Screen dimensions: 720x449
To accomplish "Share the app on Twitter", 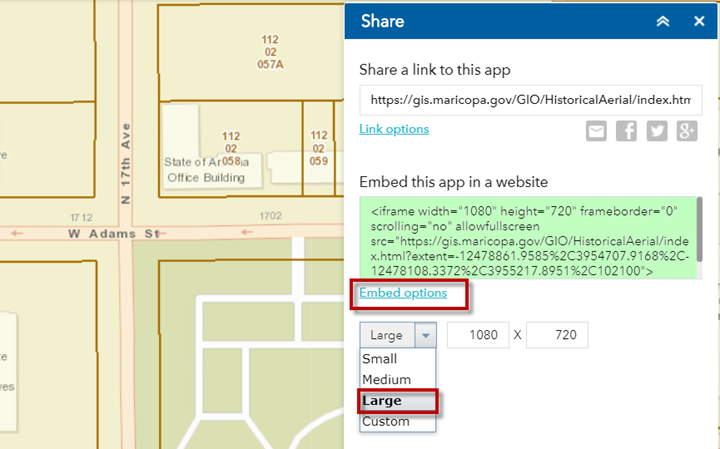I will pyautogui.click(x=657, y=131).
